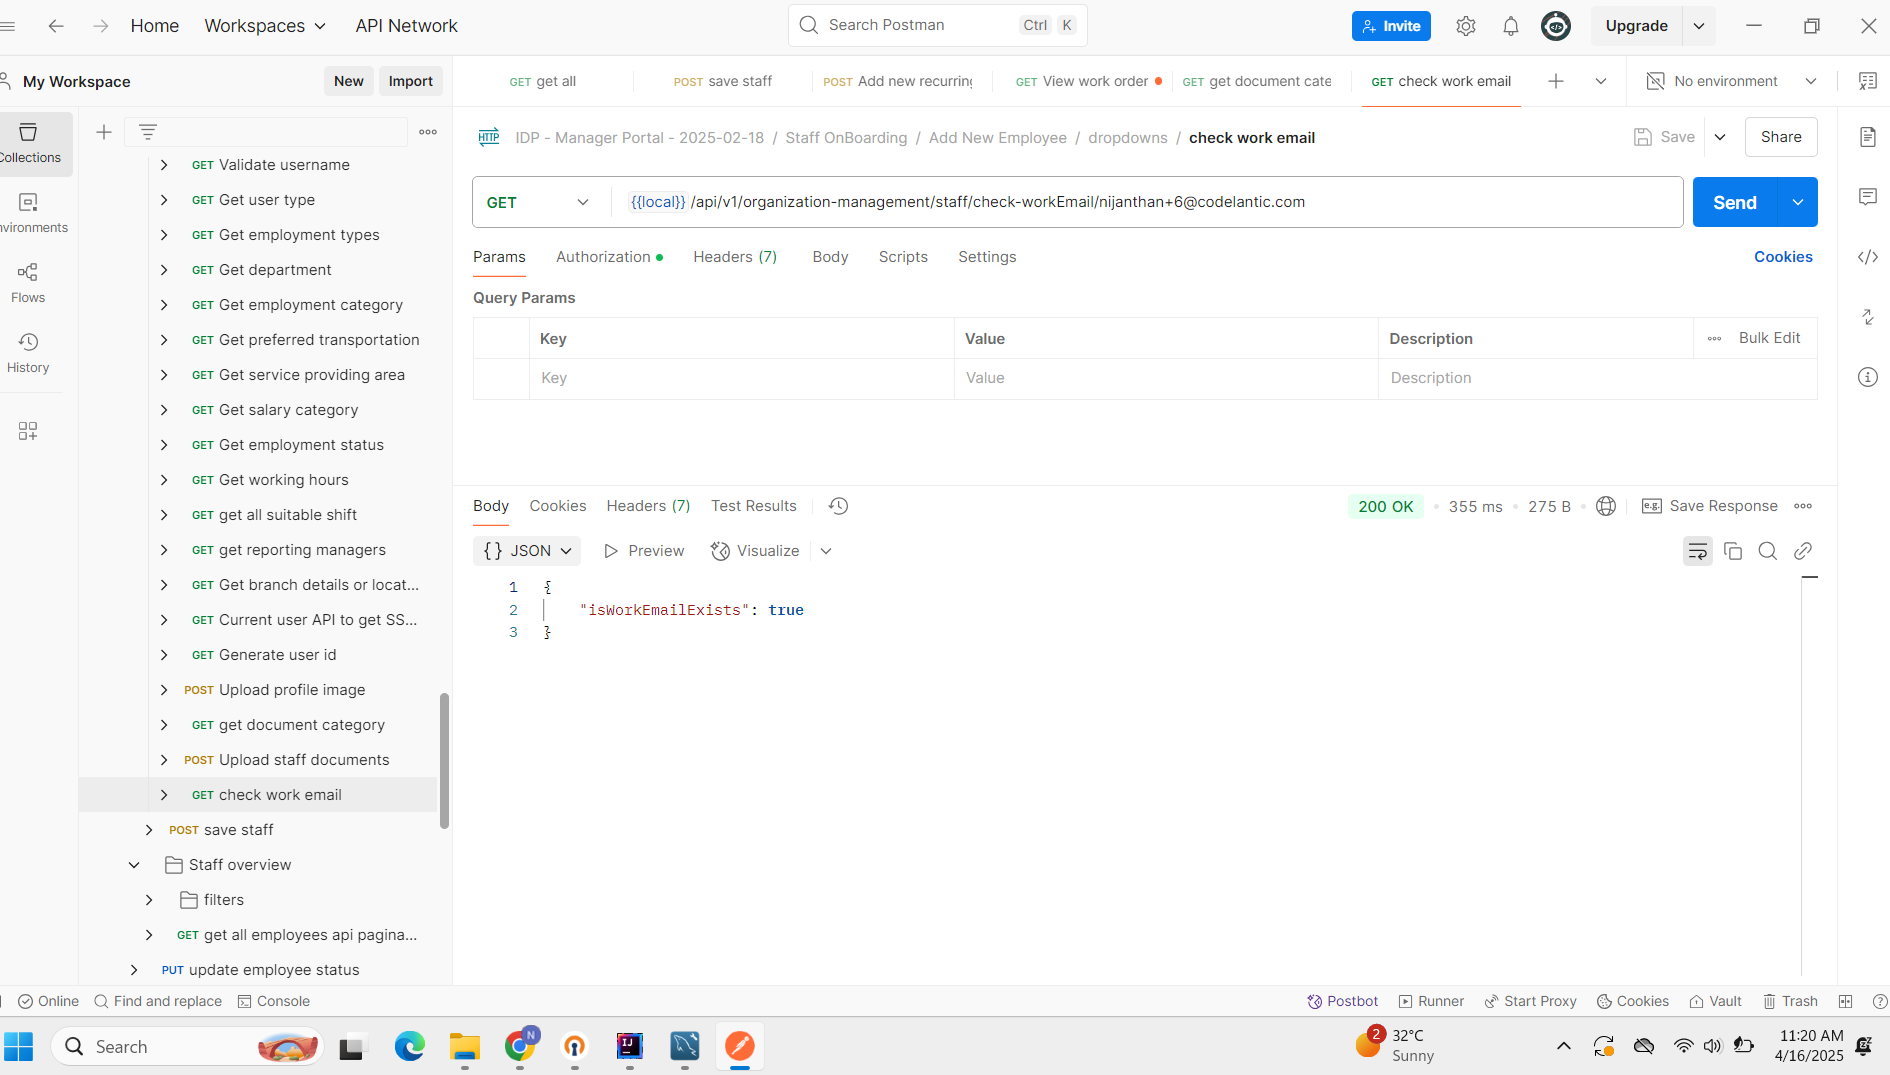Screen dimensions: 1890x1075
Task: Click Save Response
Action: pyautogui.click(x=1710, y=506)
